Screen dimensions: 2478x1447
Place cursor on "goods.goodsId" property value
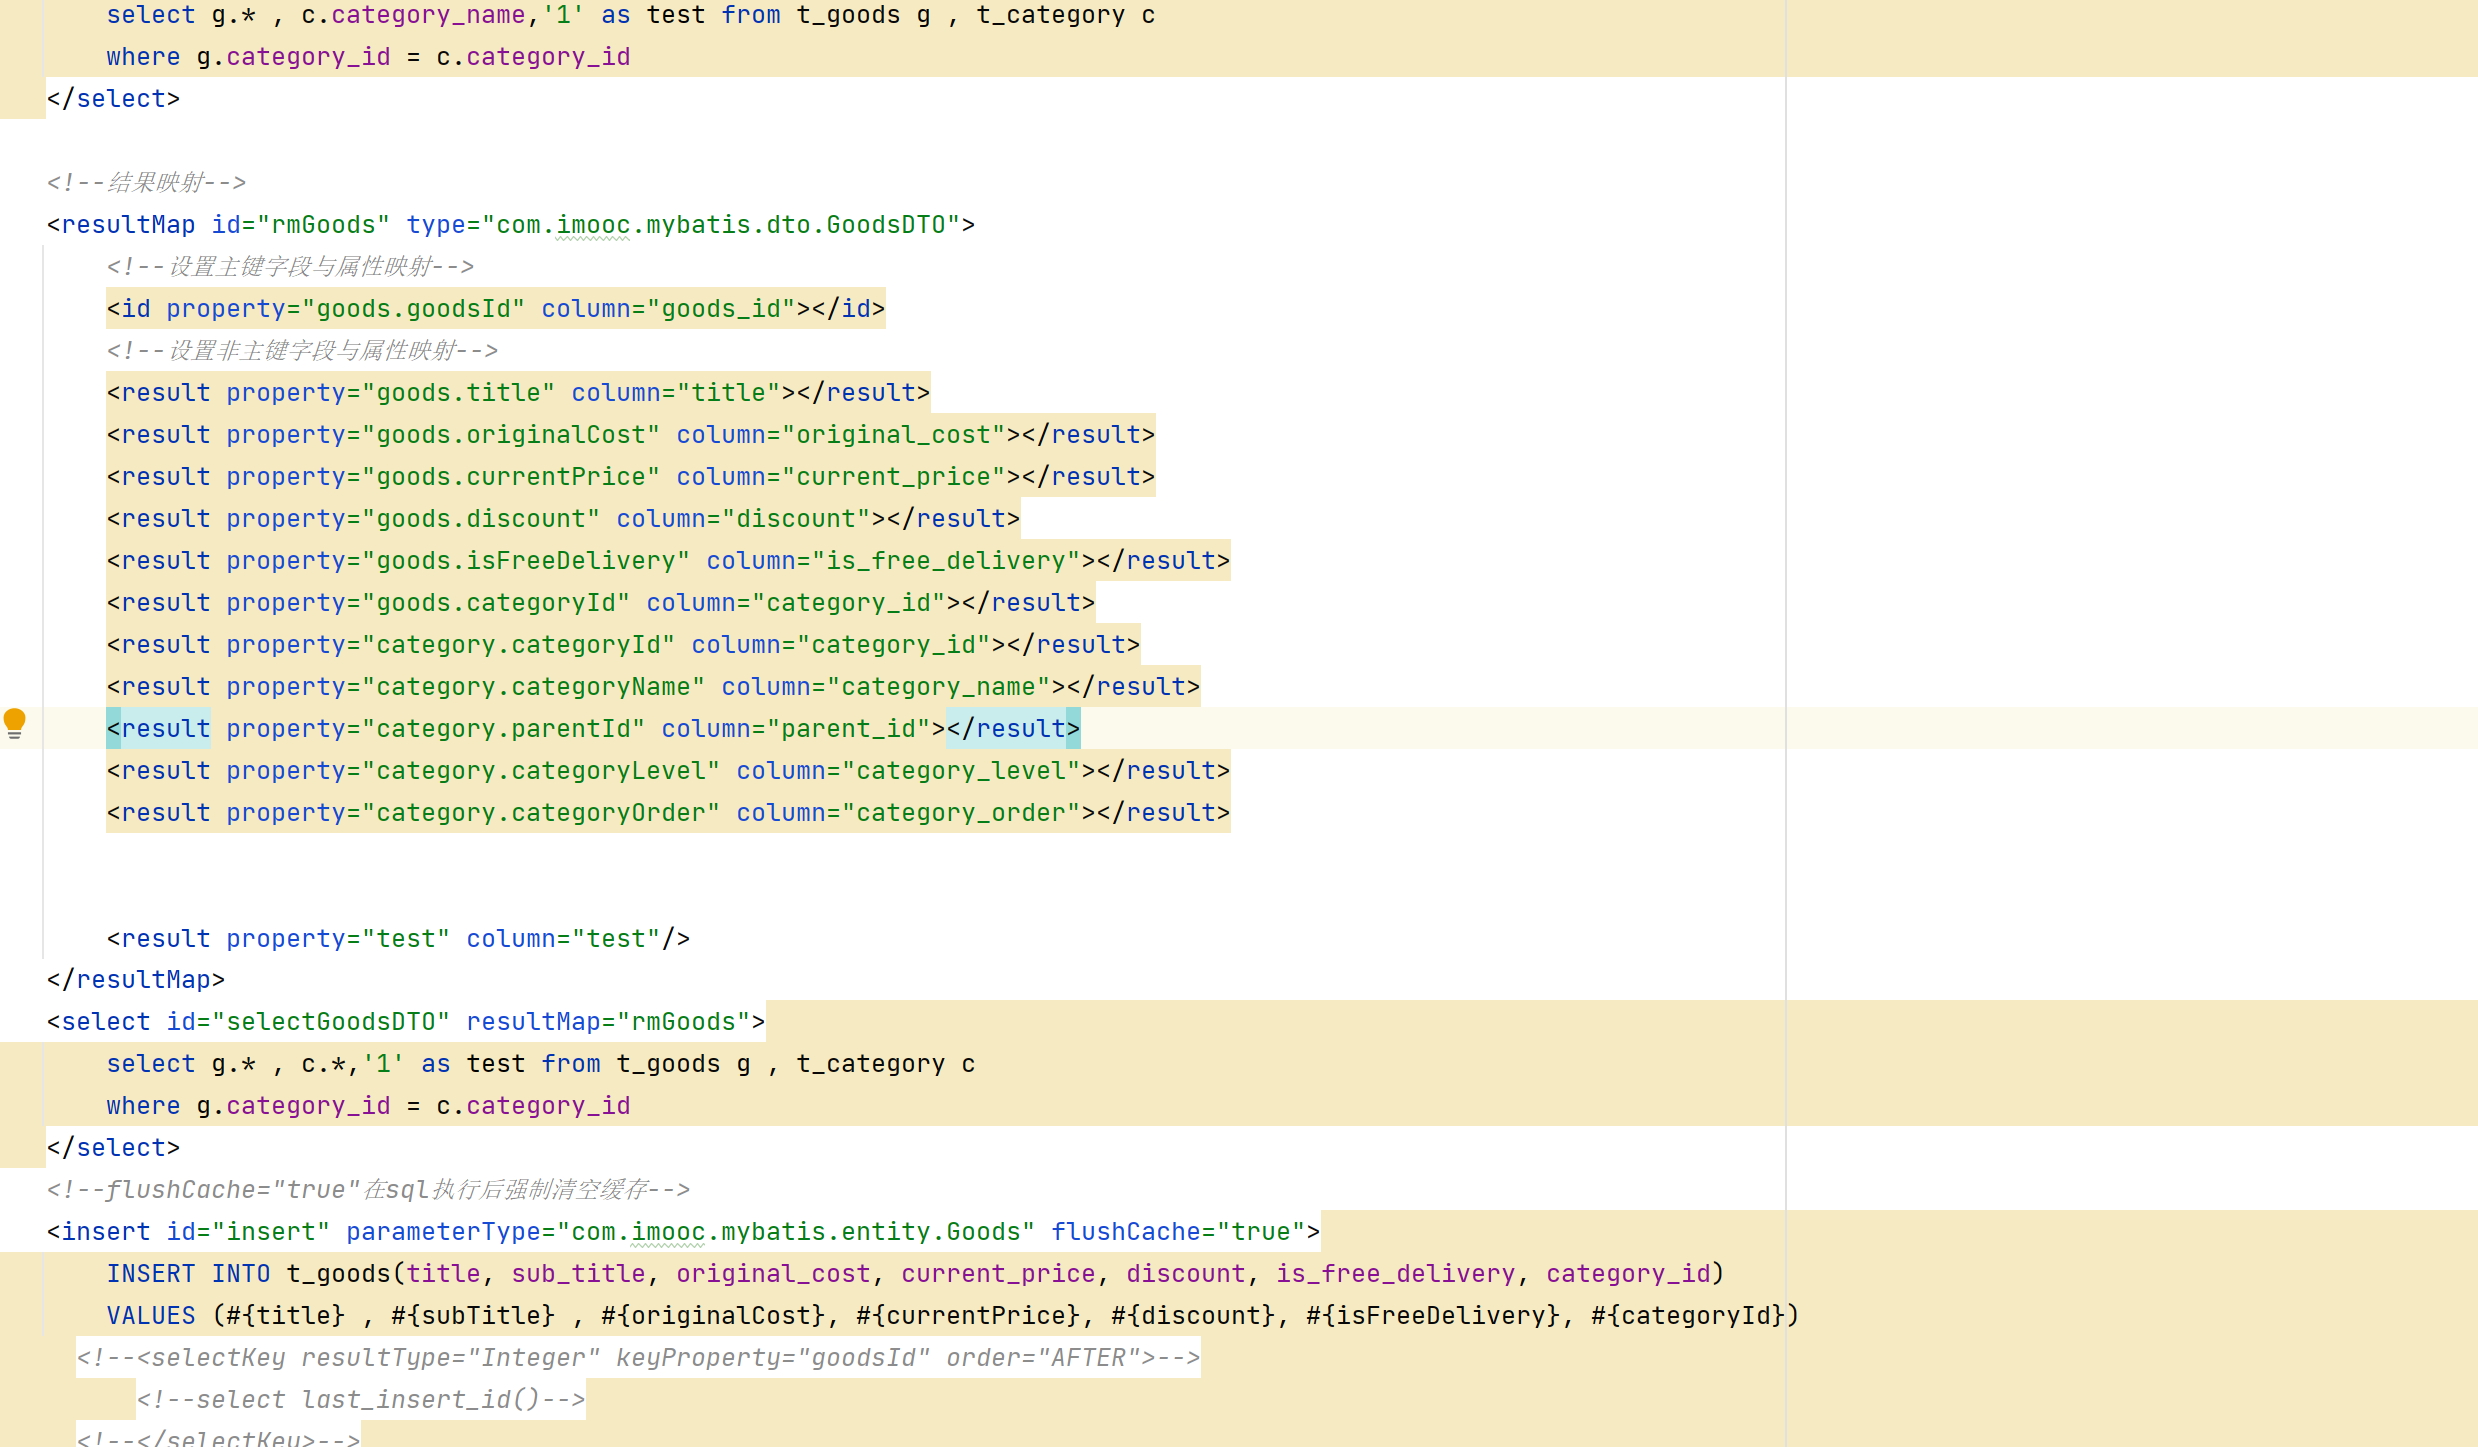click(x=412, y=309)
